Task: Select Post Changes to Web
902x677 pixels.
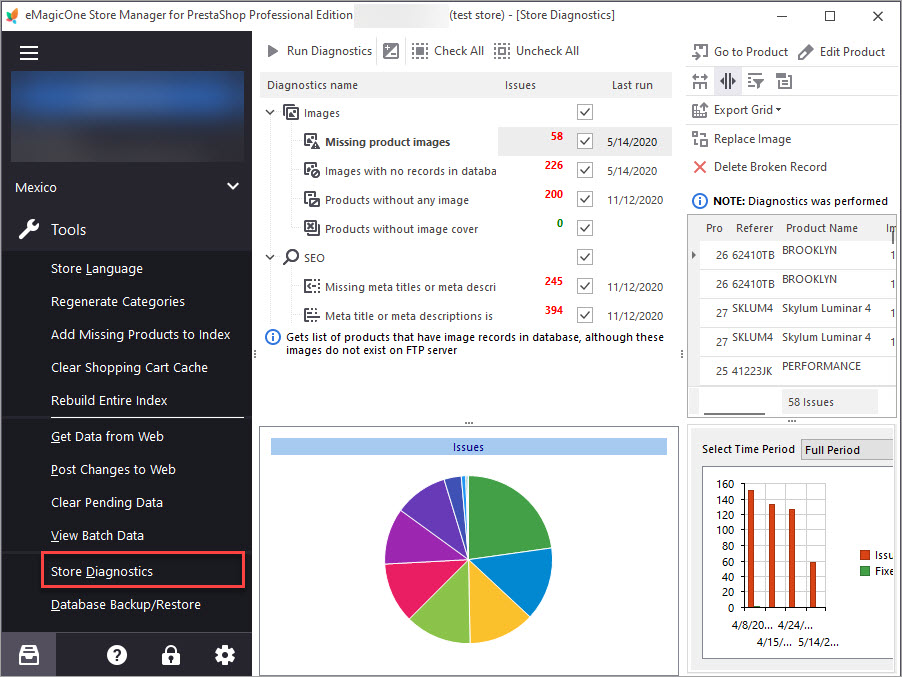Action: pyautogui.click(x=113, y=469)
